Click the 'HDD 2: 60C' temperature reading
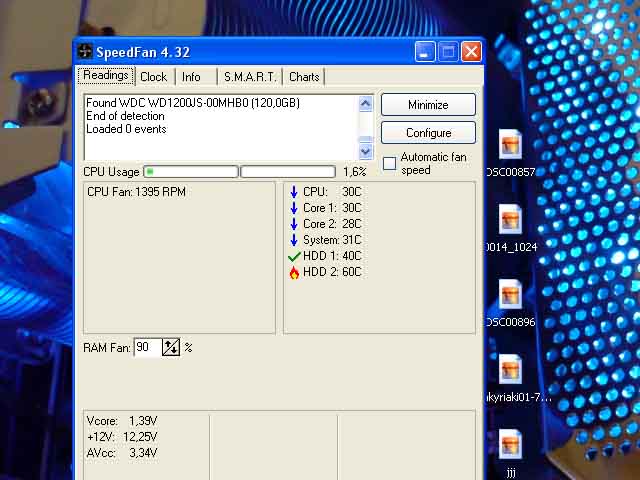The height and width of the screenshot is (480, 640). click(332, 272)
